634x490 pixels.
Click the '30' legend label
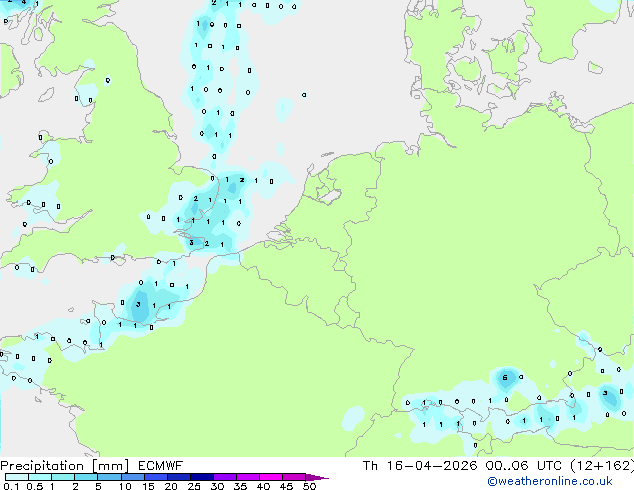[217, 486]
